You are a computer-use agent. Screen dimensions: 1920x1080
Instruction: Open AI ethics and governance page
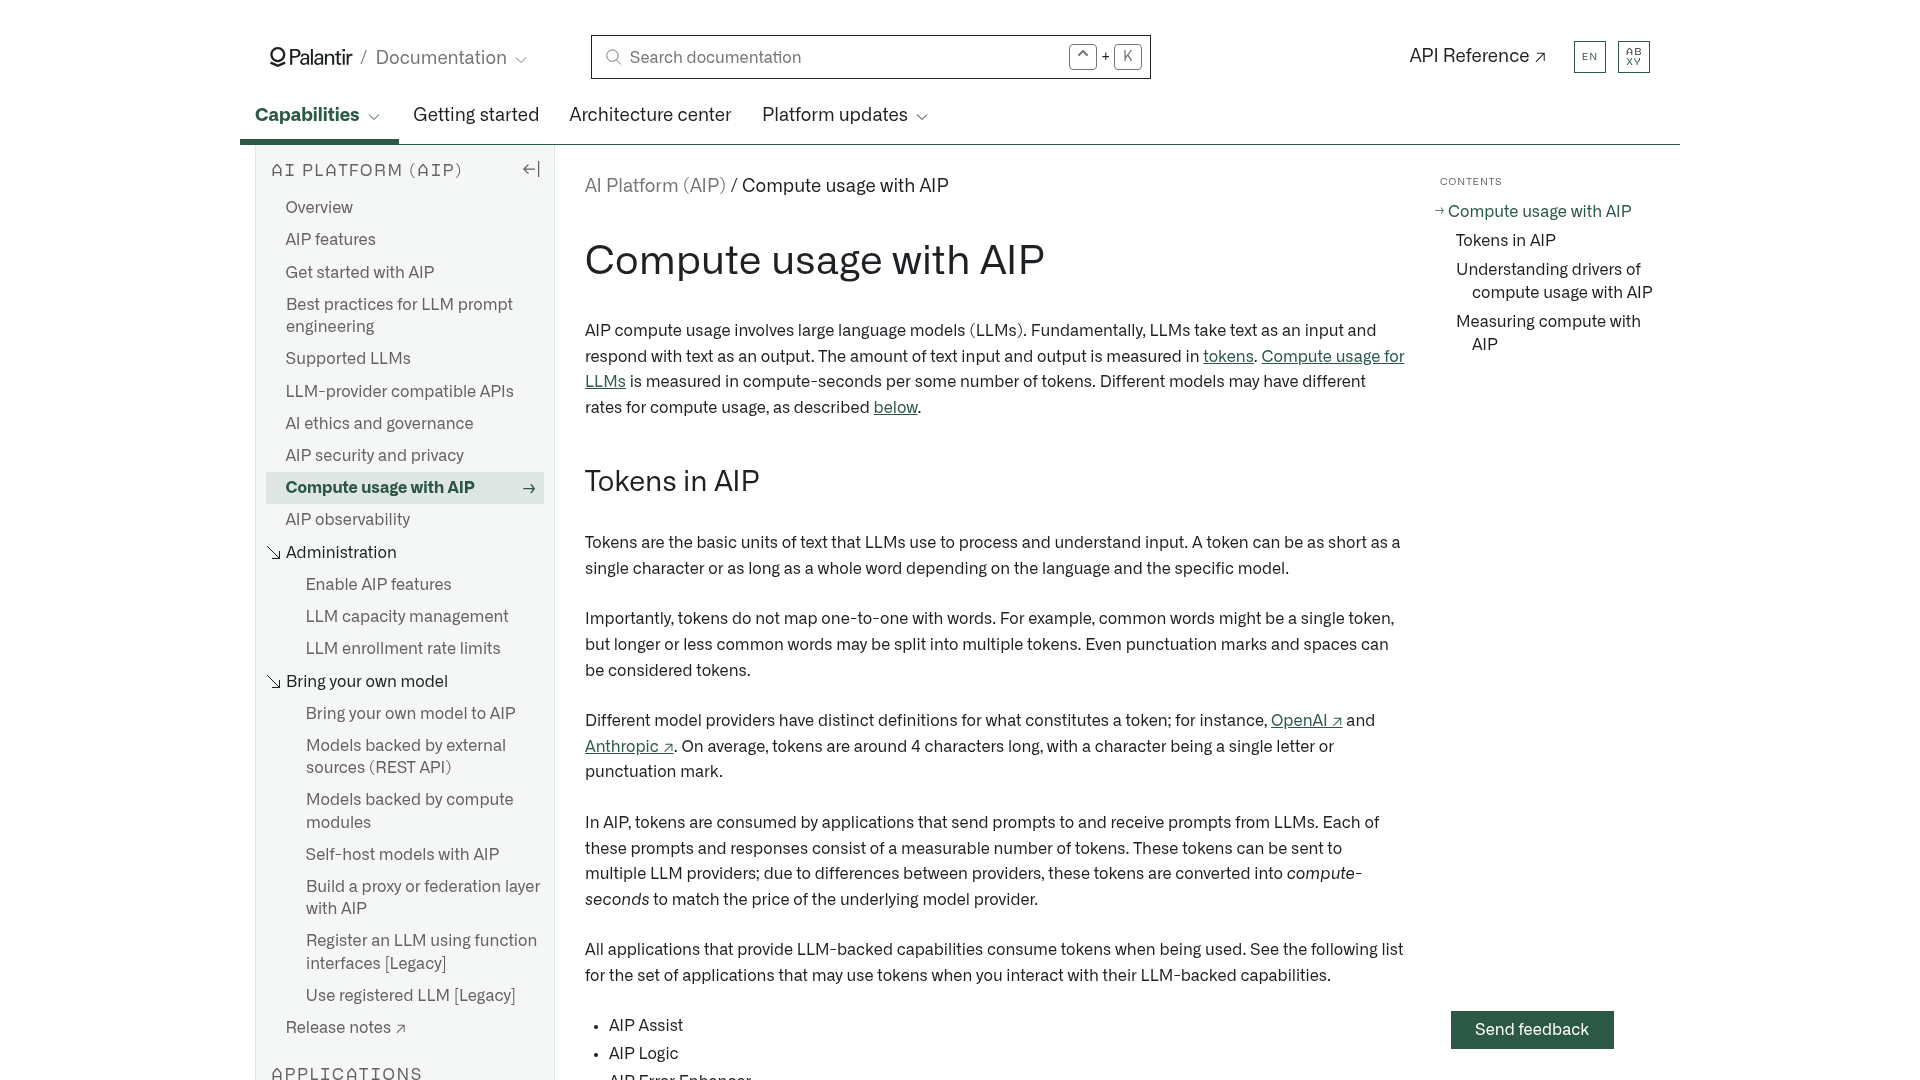[379, 423]
